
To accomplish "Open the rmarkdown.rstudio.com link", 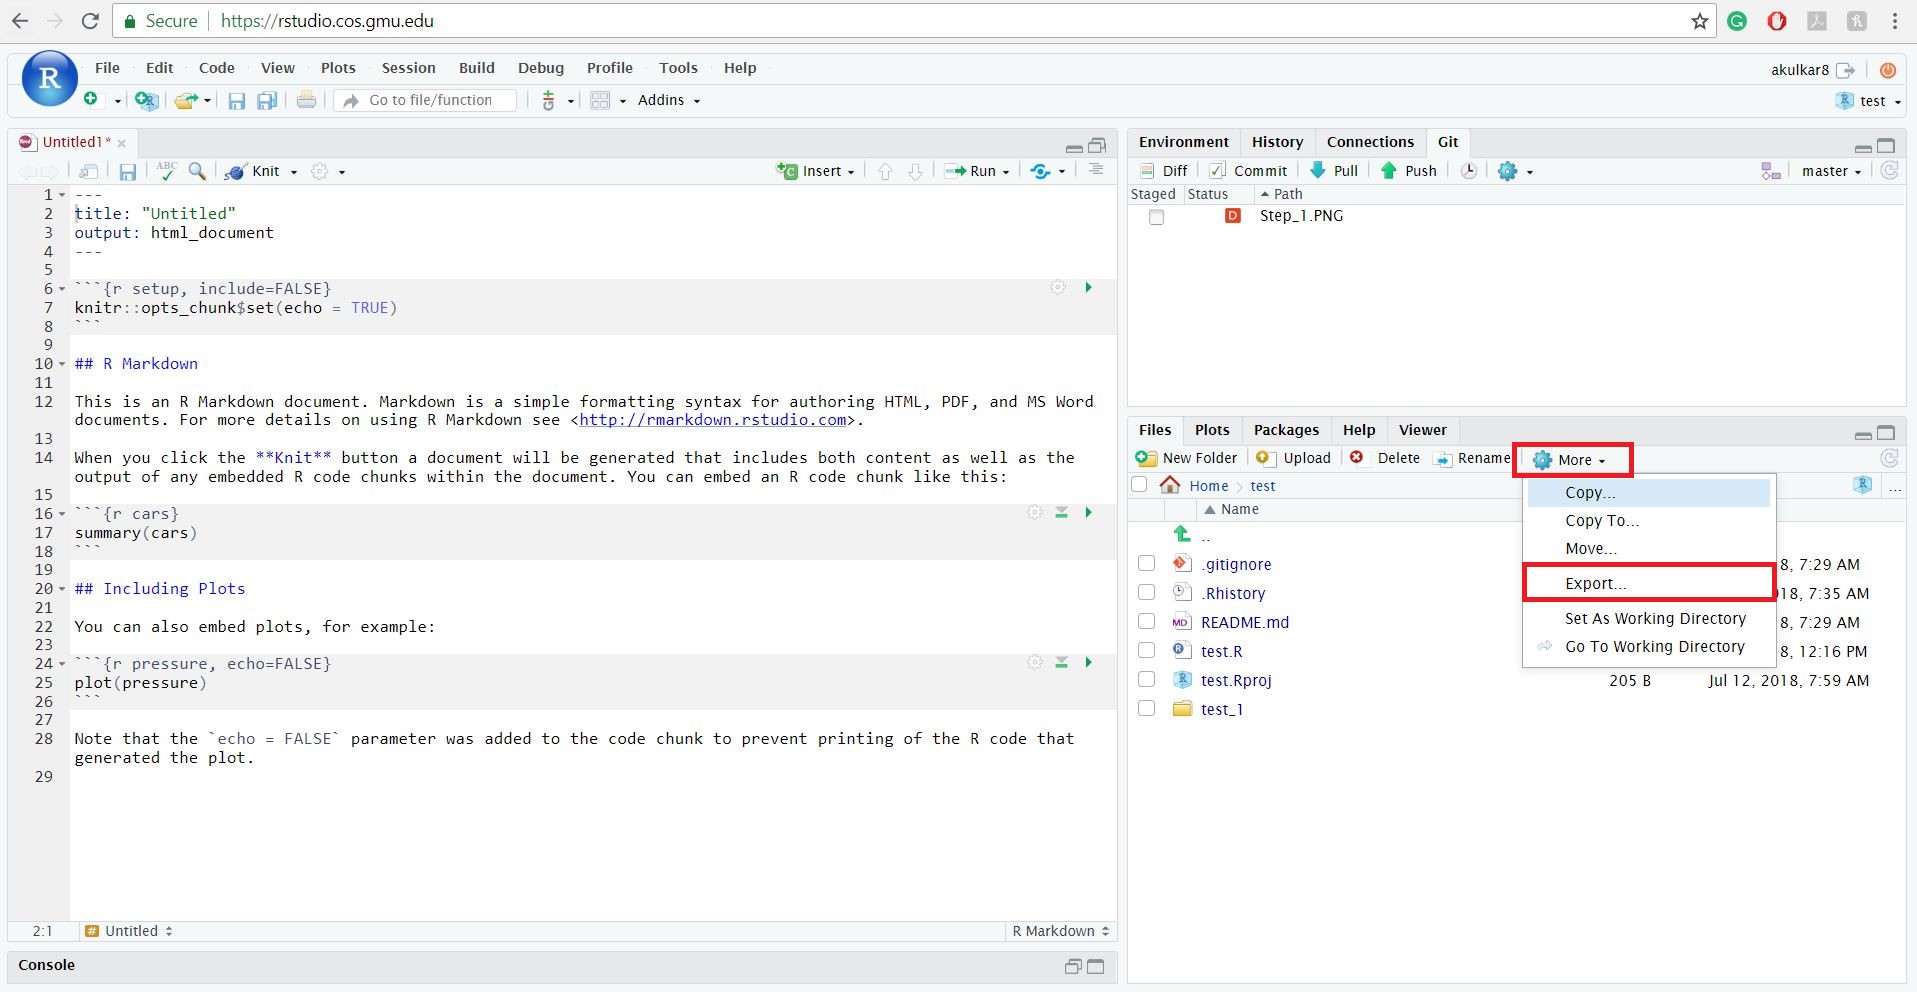I will [713, 420].
